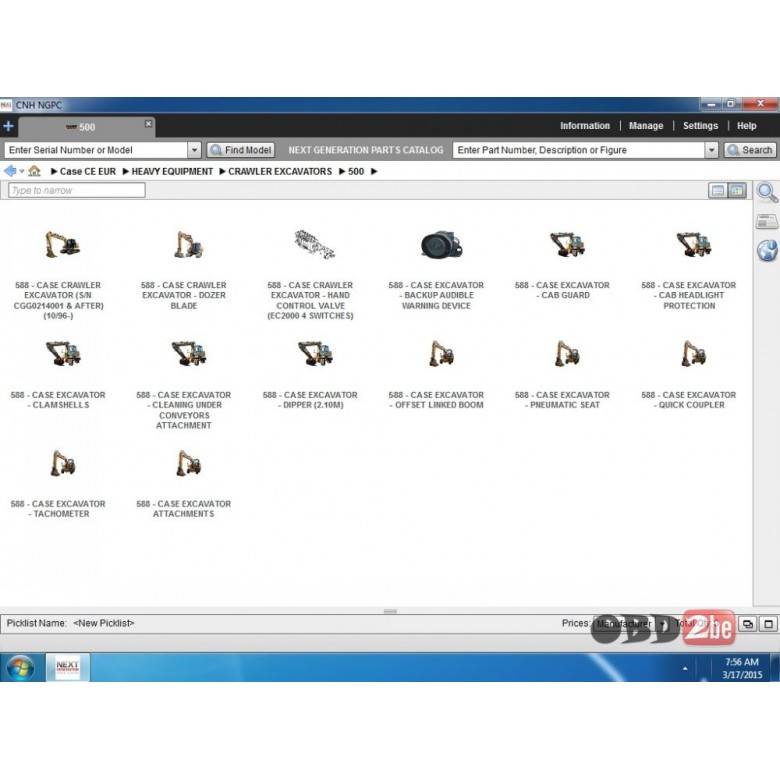This screenshot has height=780, width=780.
Task: Go back with the blue arrow
Action: (9, 171)
